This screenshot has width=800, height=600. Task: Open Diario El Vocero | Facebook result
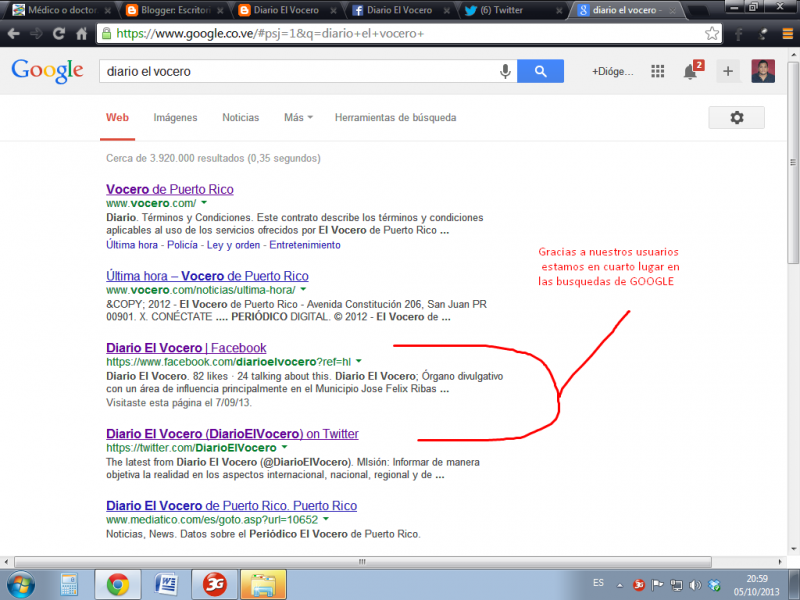tap(186, 348)
